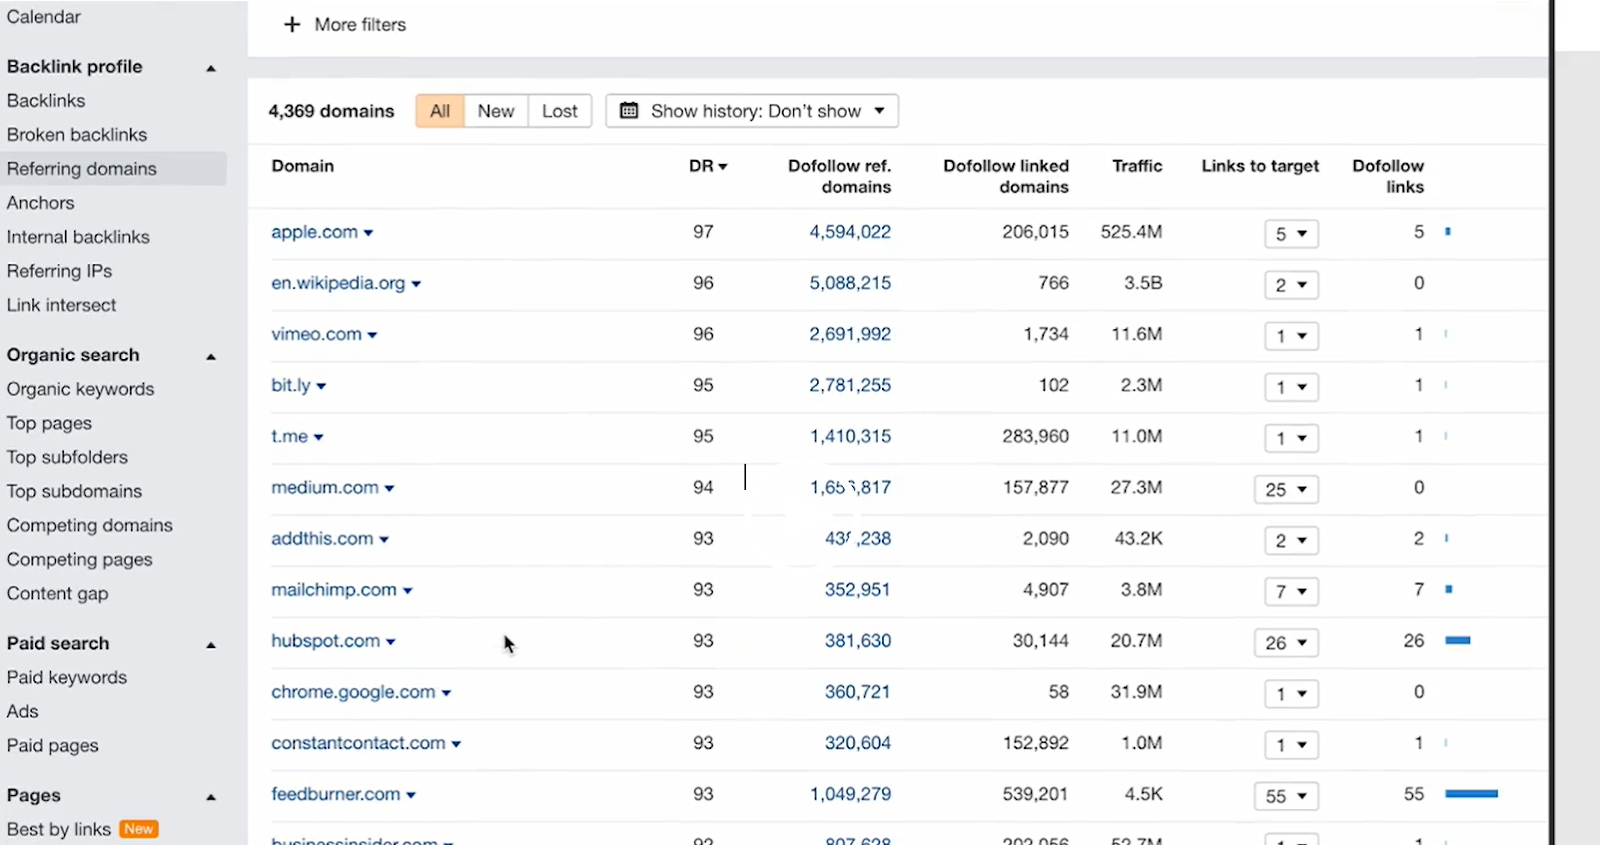1600x845 pixels.
Task: Click the calendar icon in Show history
Action: point(629,111)
